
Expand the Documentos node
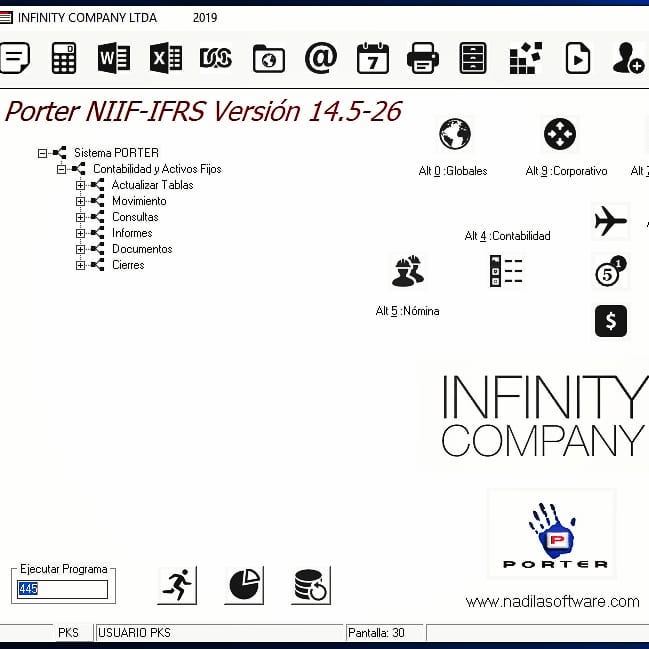80,249
